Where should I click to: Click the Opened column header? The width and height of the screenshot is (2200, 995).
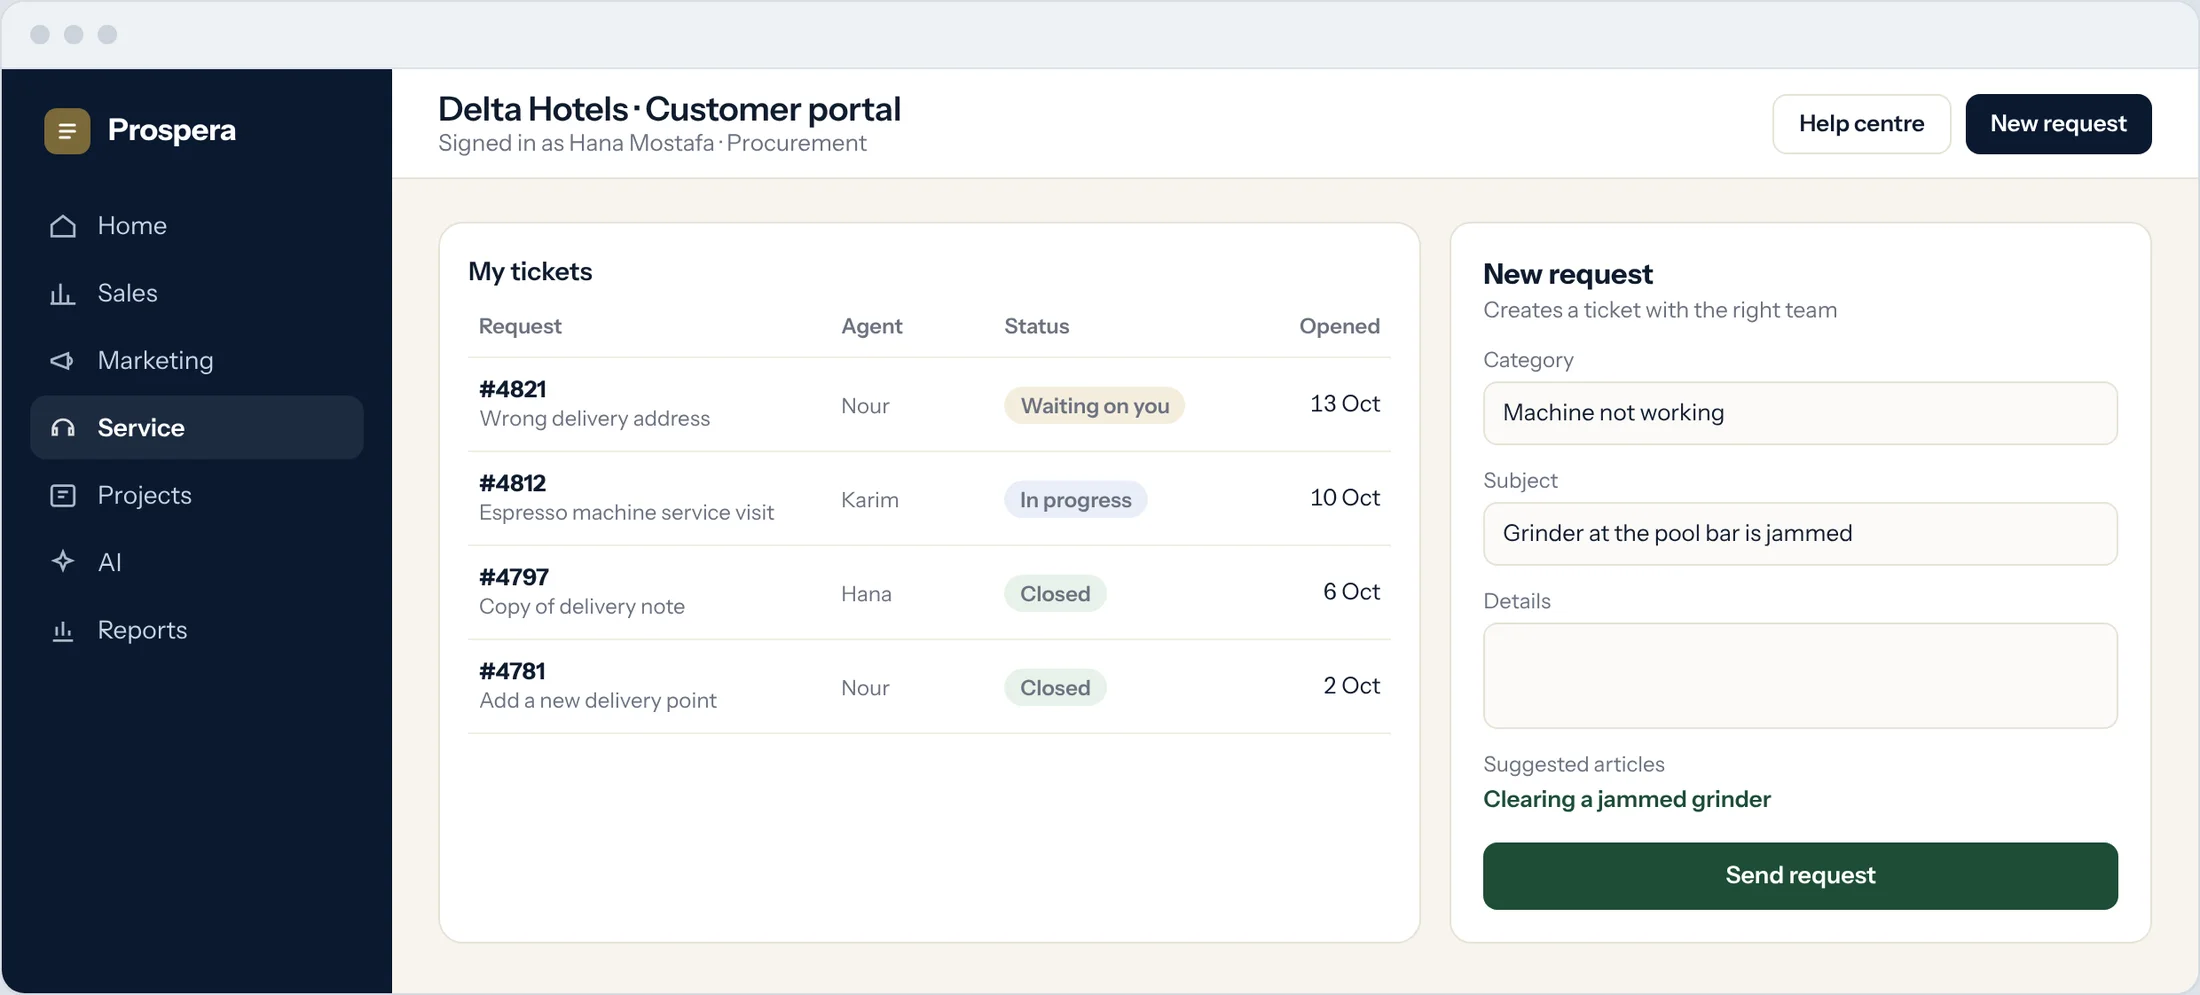(1339, 326)
